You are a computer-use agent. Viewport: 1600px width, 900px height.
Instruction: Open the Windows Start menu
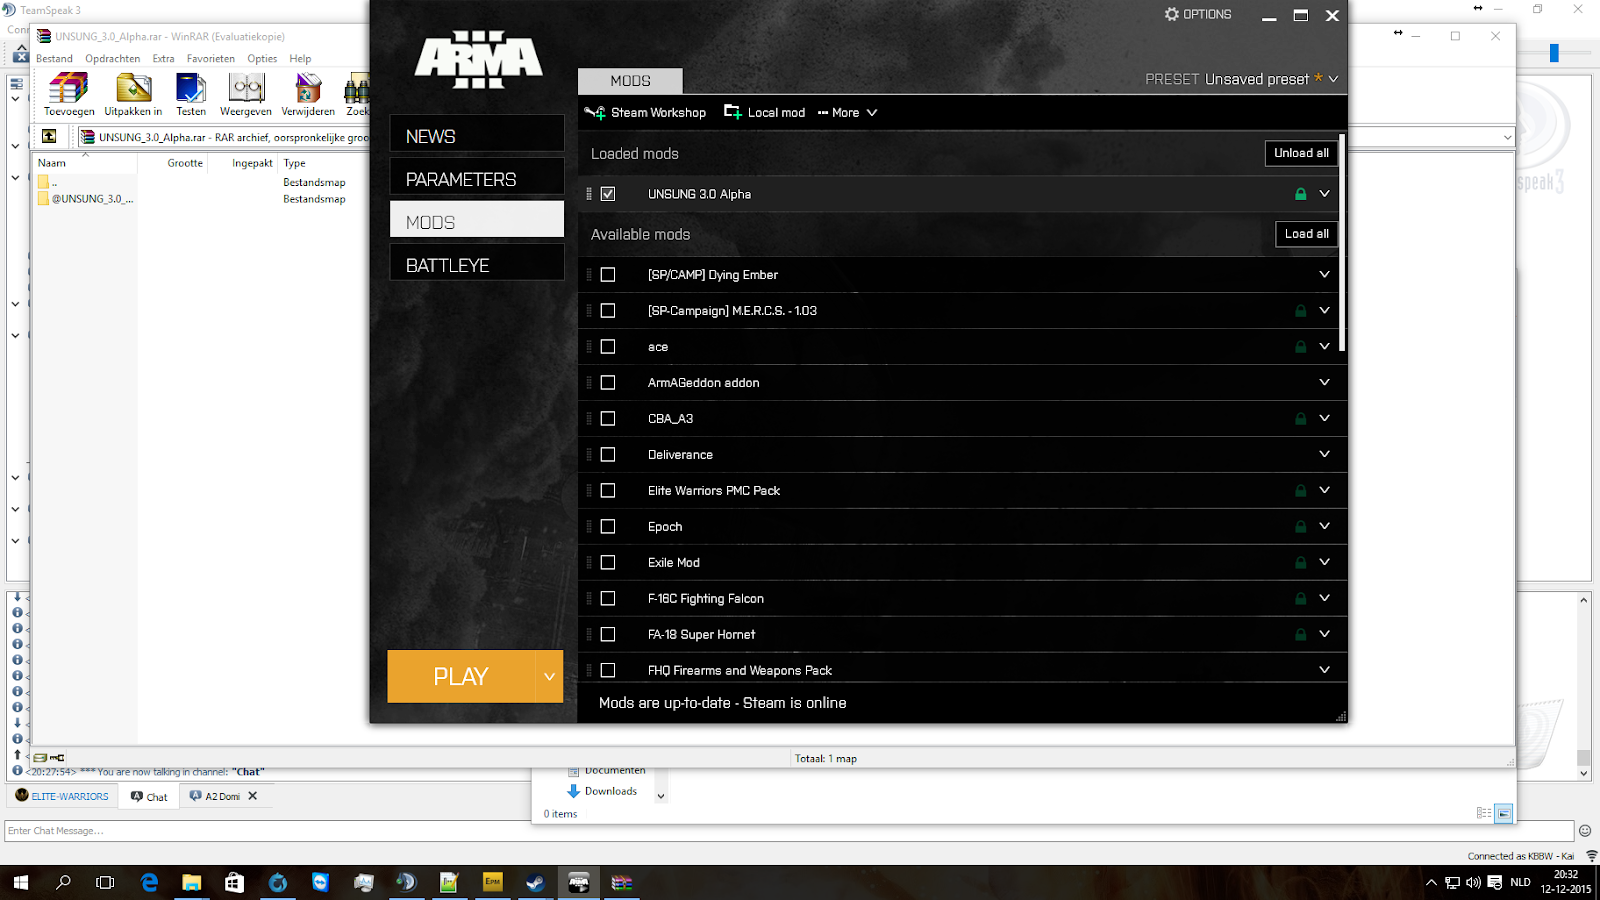[x=20, y=882]
